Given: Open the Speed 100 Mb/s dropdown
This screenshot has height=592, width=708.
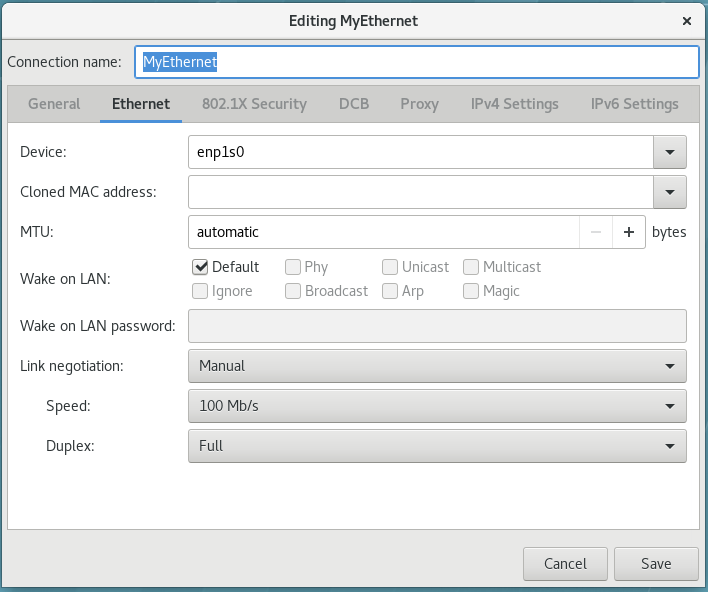Looking at the screenshot, I should click(437, 406).
